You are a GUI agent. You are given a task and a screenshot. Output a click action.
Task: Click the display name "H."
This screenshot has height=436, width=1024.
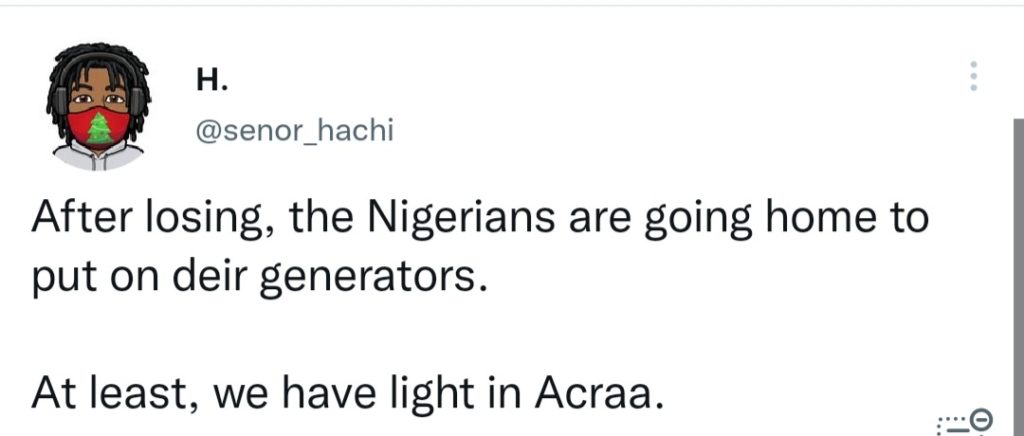coord(211,82)
